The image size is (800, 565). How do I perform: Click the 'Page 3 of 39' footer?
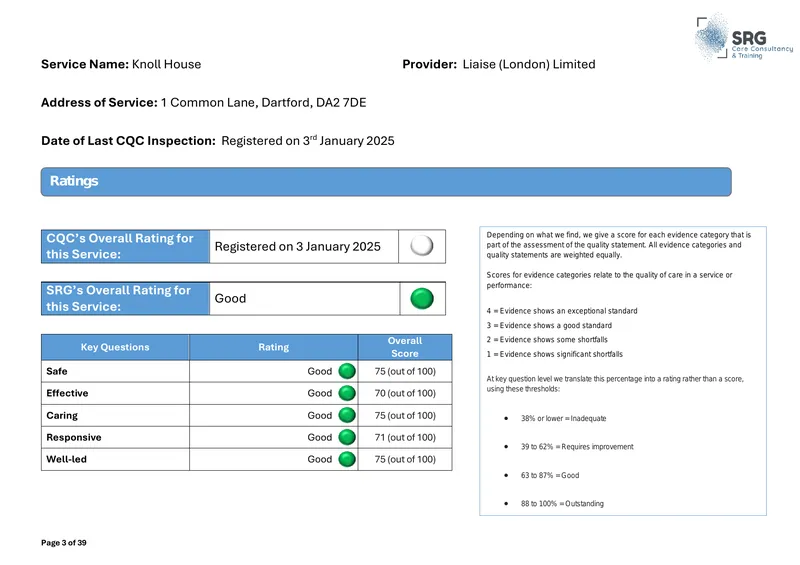click(x=64, y=543)
